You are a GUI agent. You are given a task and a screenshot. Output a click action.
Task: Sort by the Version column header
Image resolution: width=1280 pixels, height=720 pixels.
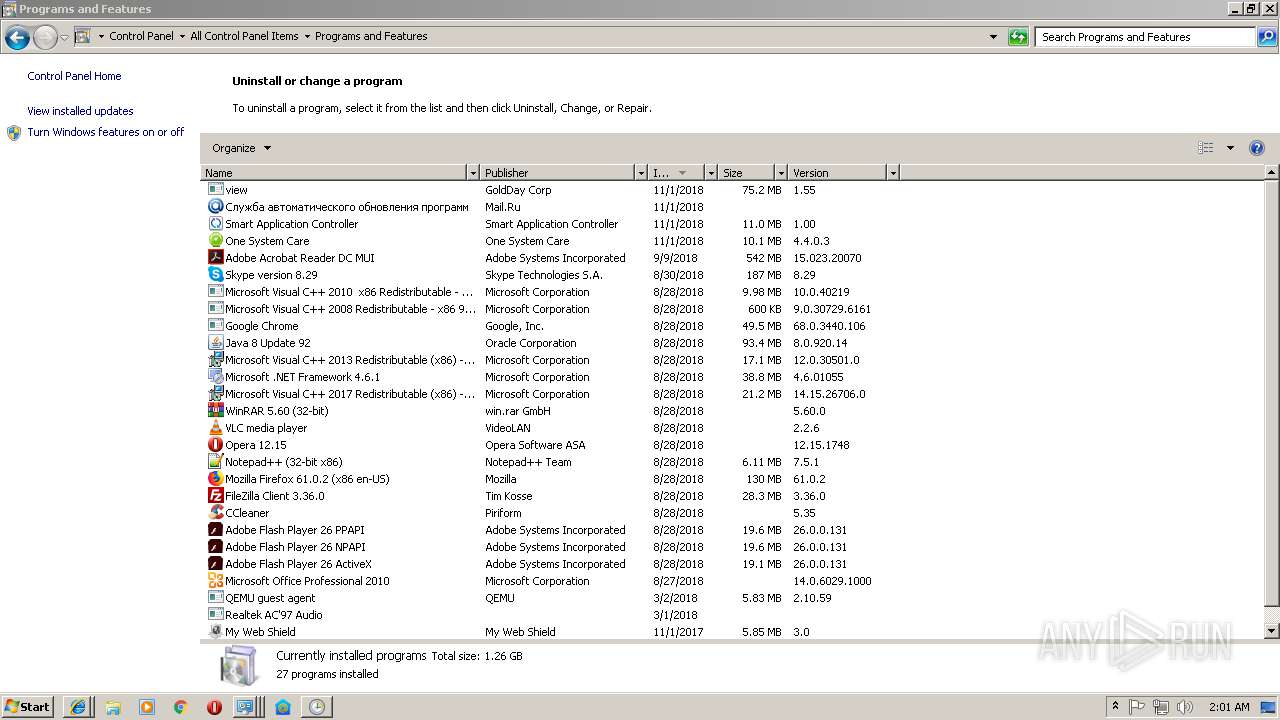pos(837,173)
